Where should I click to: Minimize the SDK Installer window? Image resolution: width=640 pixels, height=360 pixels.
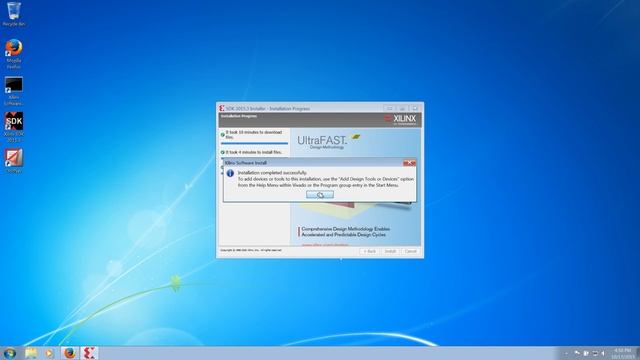[389, 108]
